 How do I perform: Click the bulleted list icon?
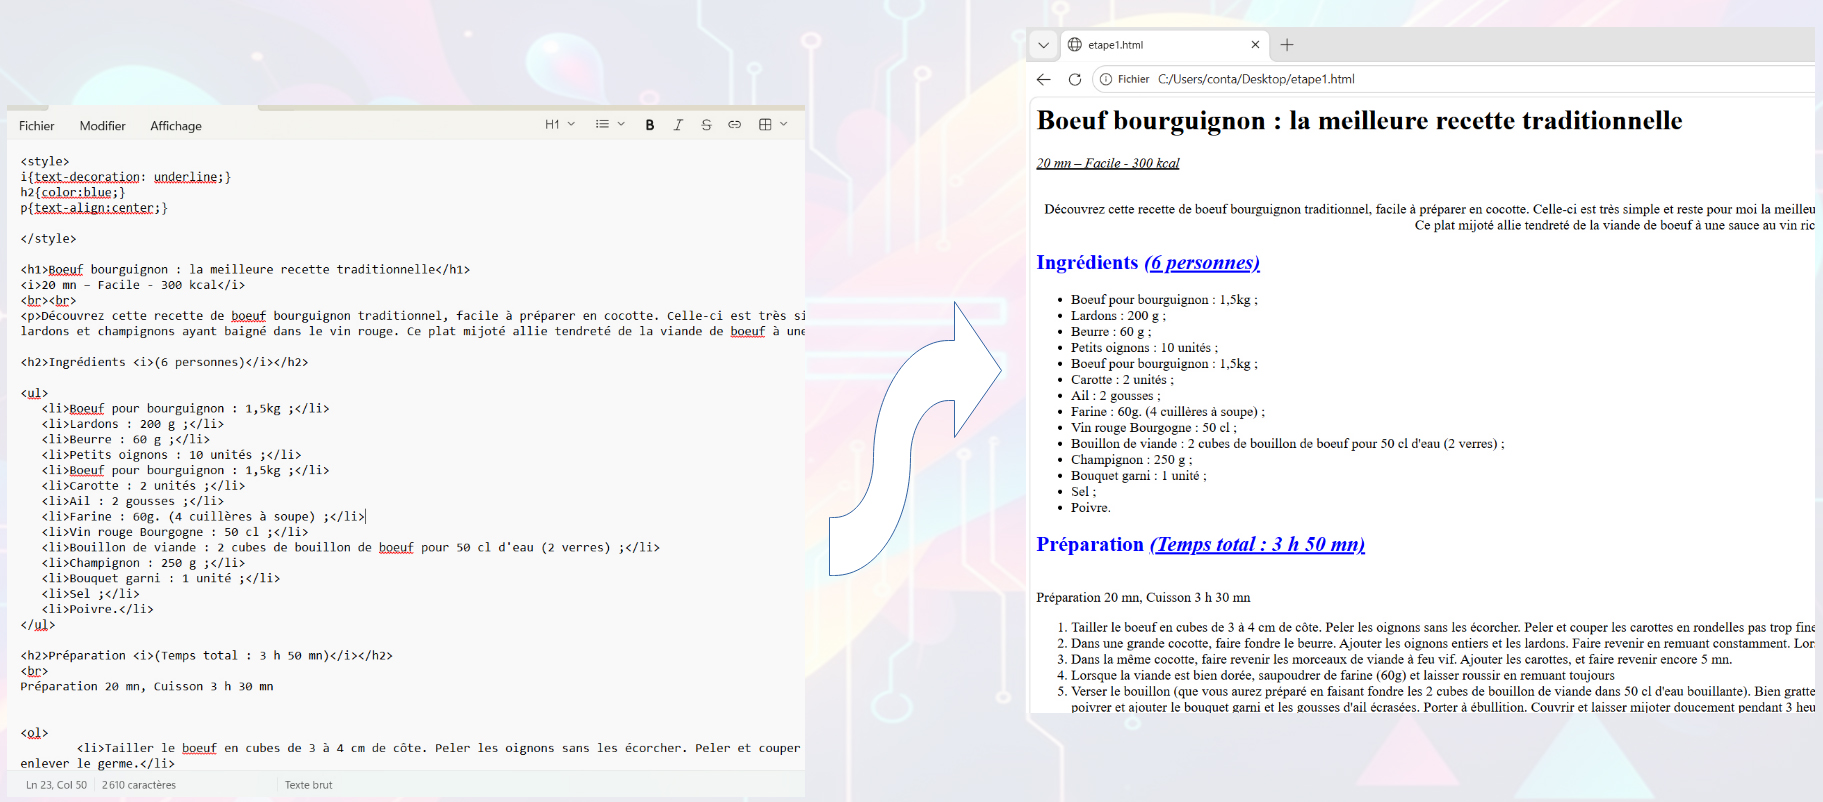click(x=602, y=125)
